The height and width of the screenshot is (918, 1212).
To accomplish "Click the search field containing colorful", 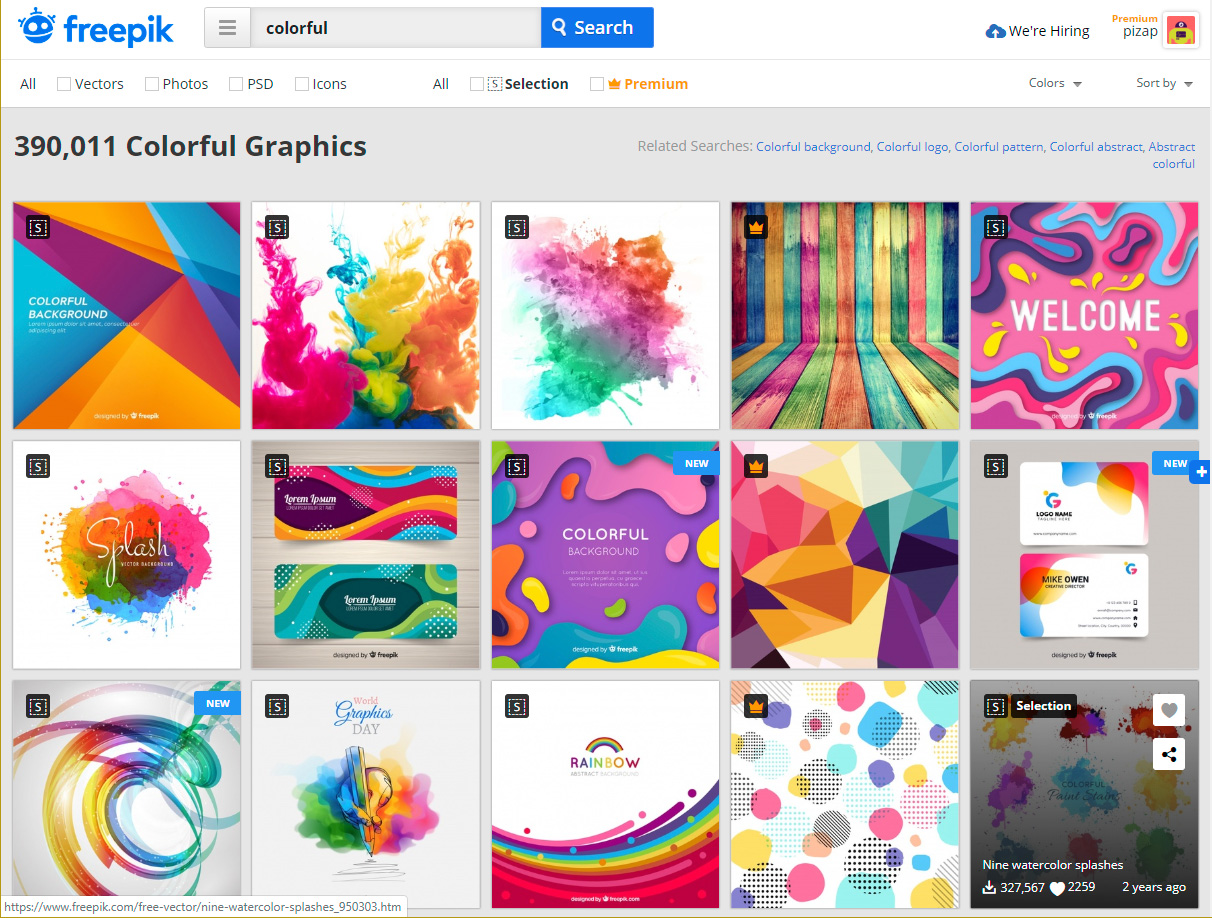I will pyautogui.click(x=395, y=28).
